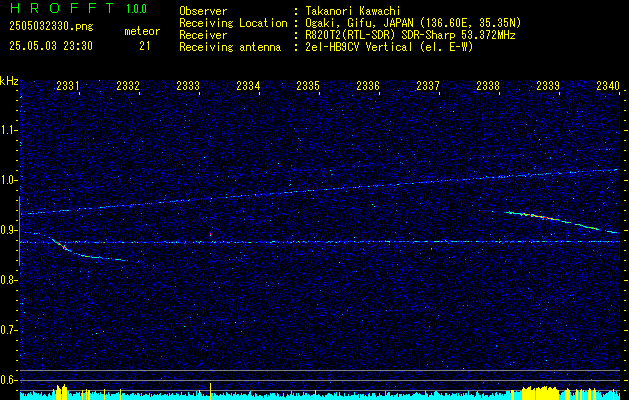This screenshot has height=400, width=629.
Task: Click the 2331 time marker
Action: point(68,85)
